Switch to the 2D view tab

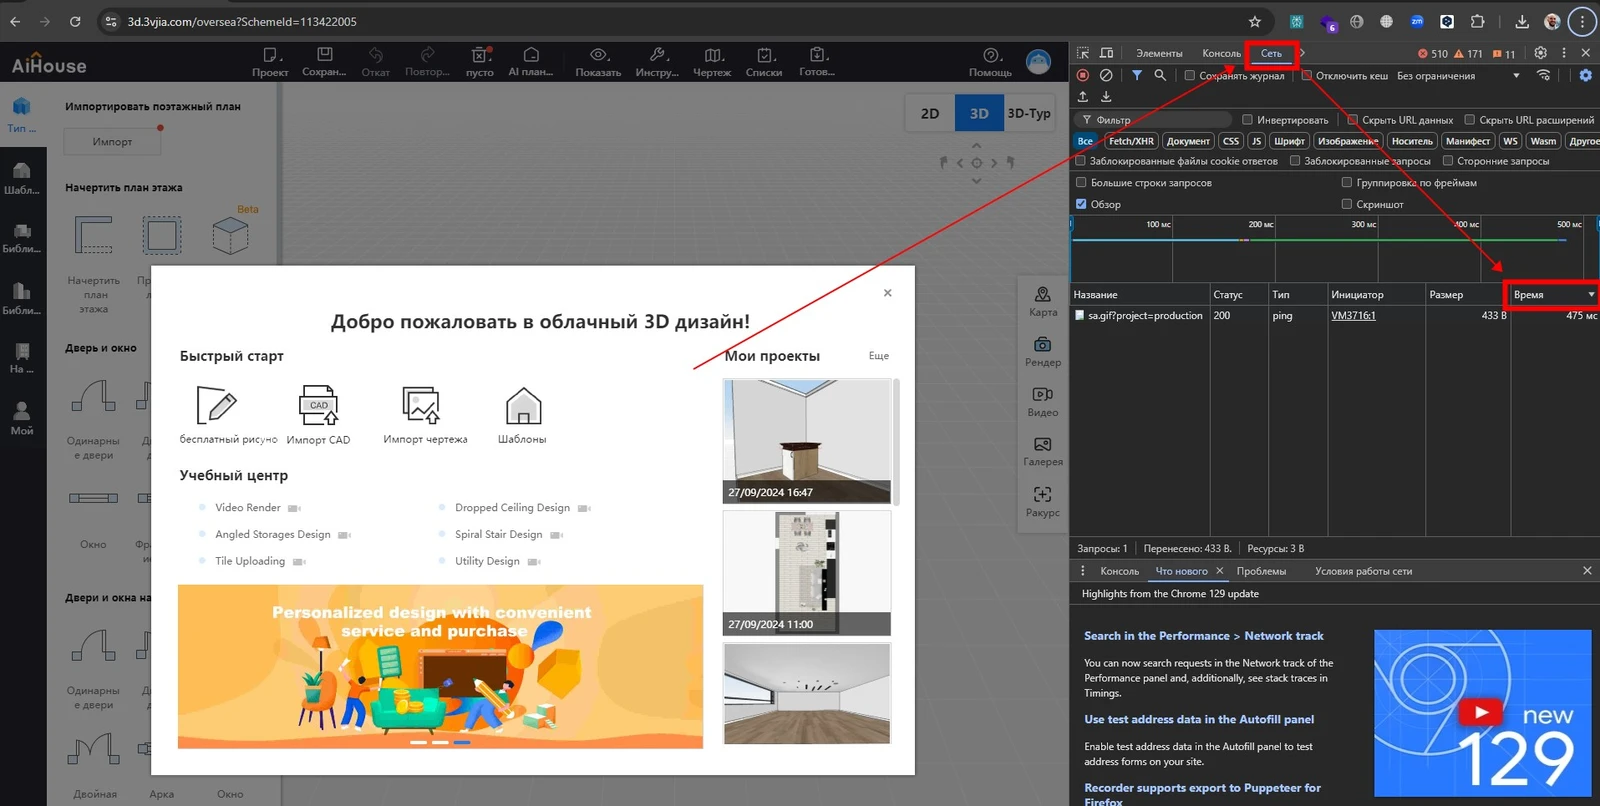[x=930, y=114]
